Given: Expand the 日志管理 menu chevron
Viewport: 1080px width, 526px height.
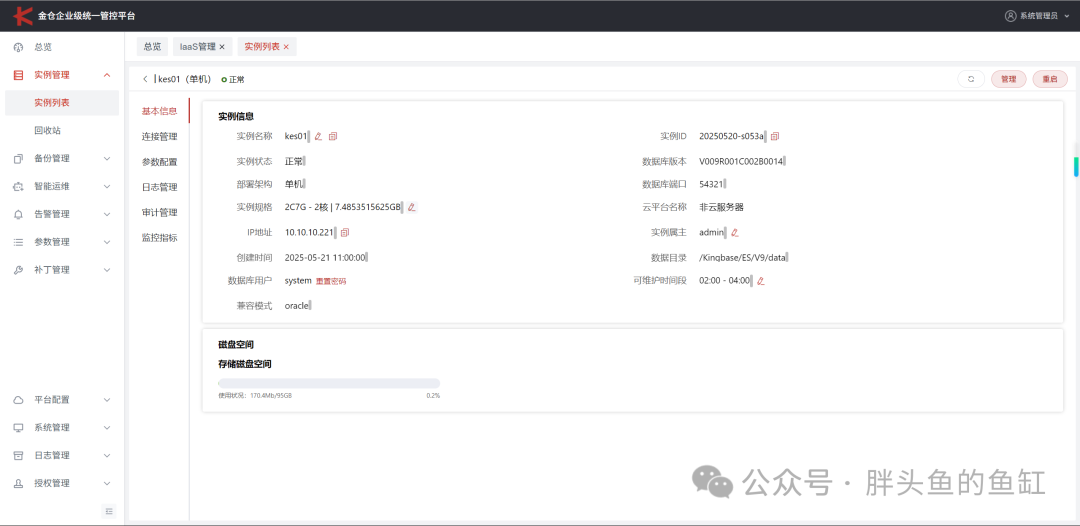Looking at the screenshot, I should tap(107, 455).
